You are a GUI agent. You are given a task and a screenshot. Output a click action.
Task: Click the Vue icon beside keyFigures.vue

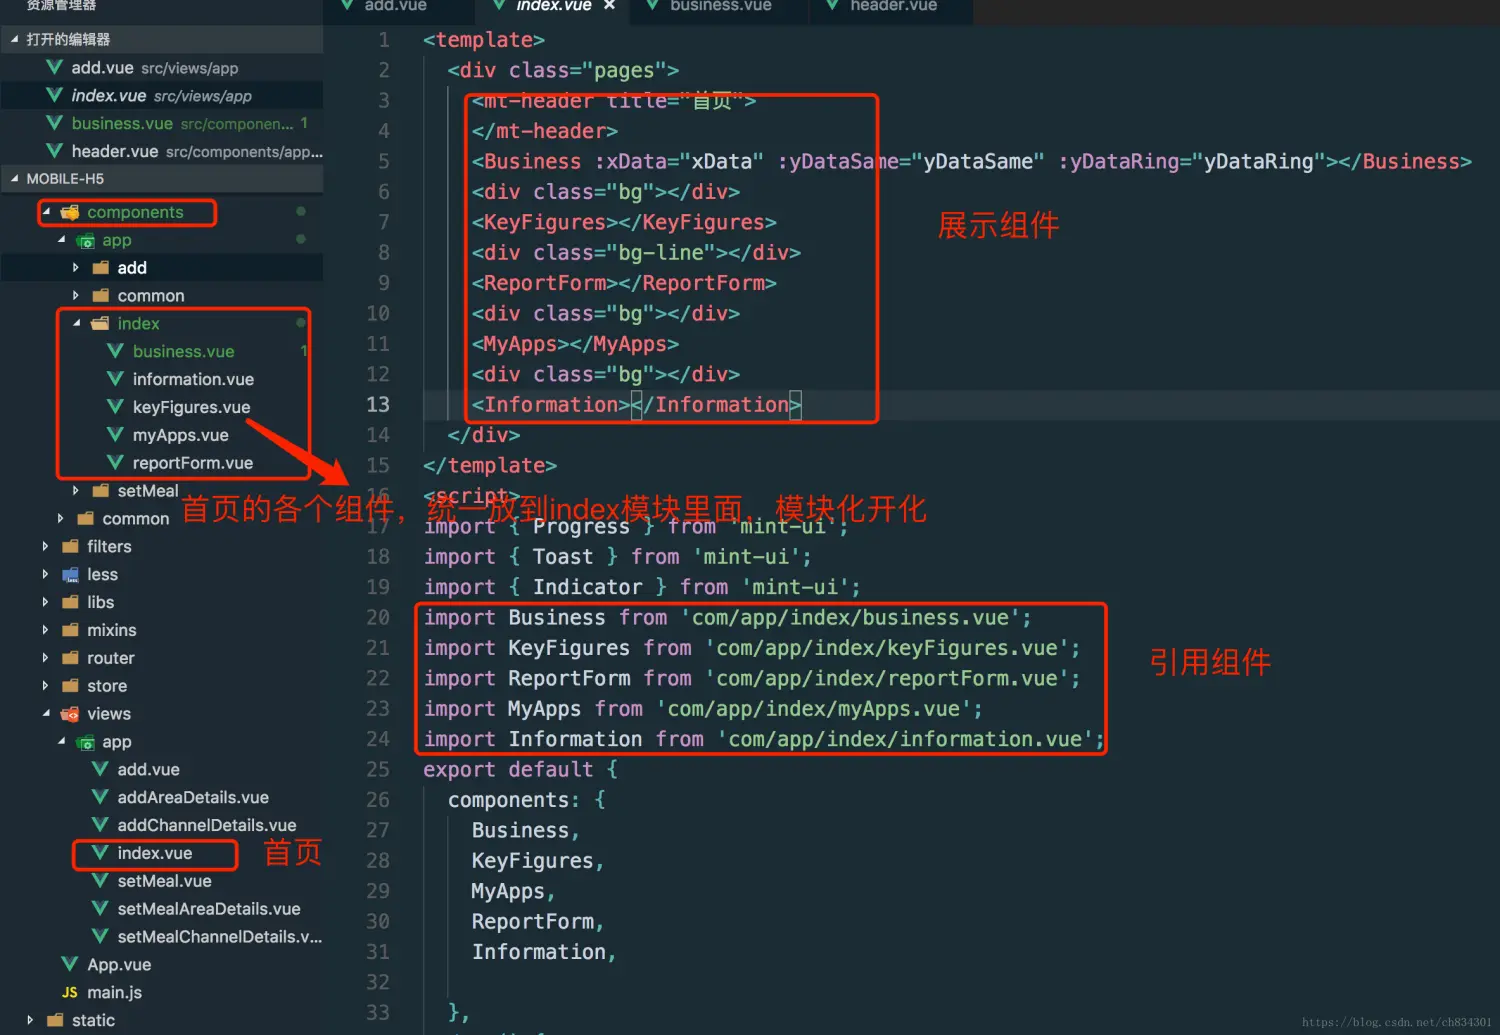pyautogui.click(x=115, y=407)
